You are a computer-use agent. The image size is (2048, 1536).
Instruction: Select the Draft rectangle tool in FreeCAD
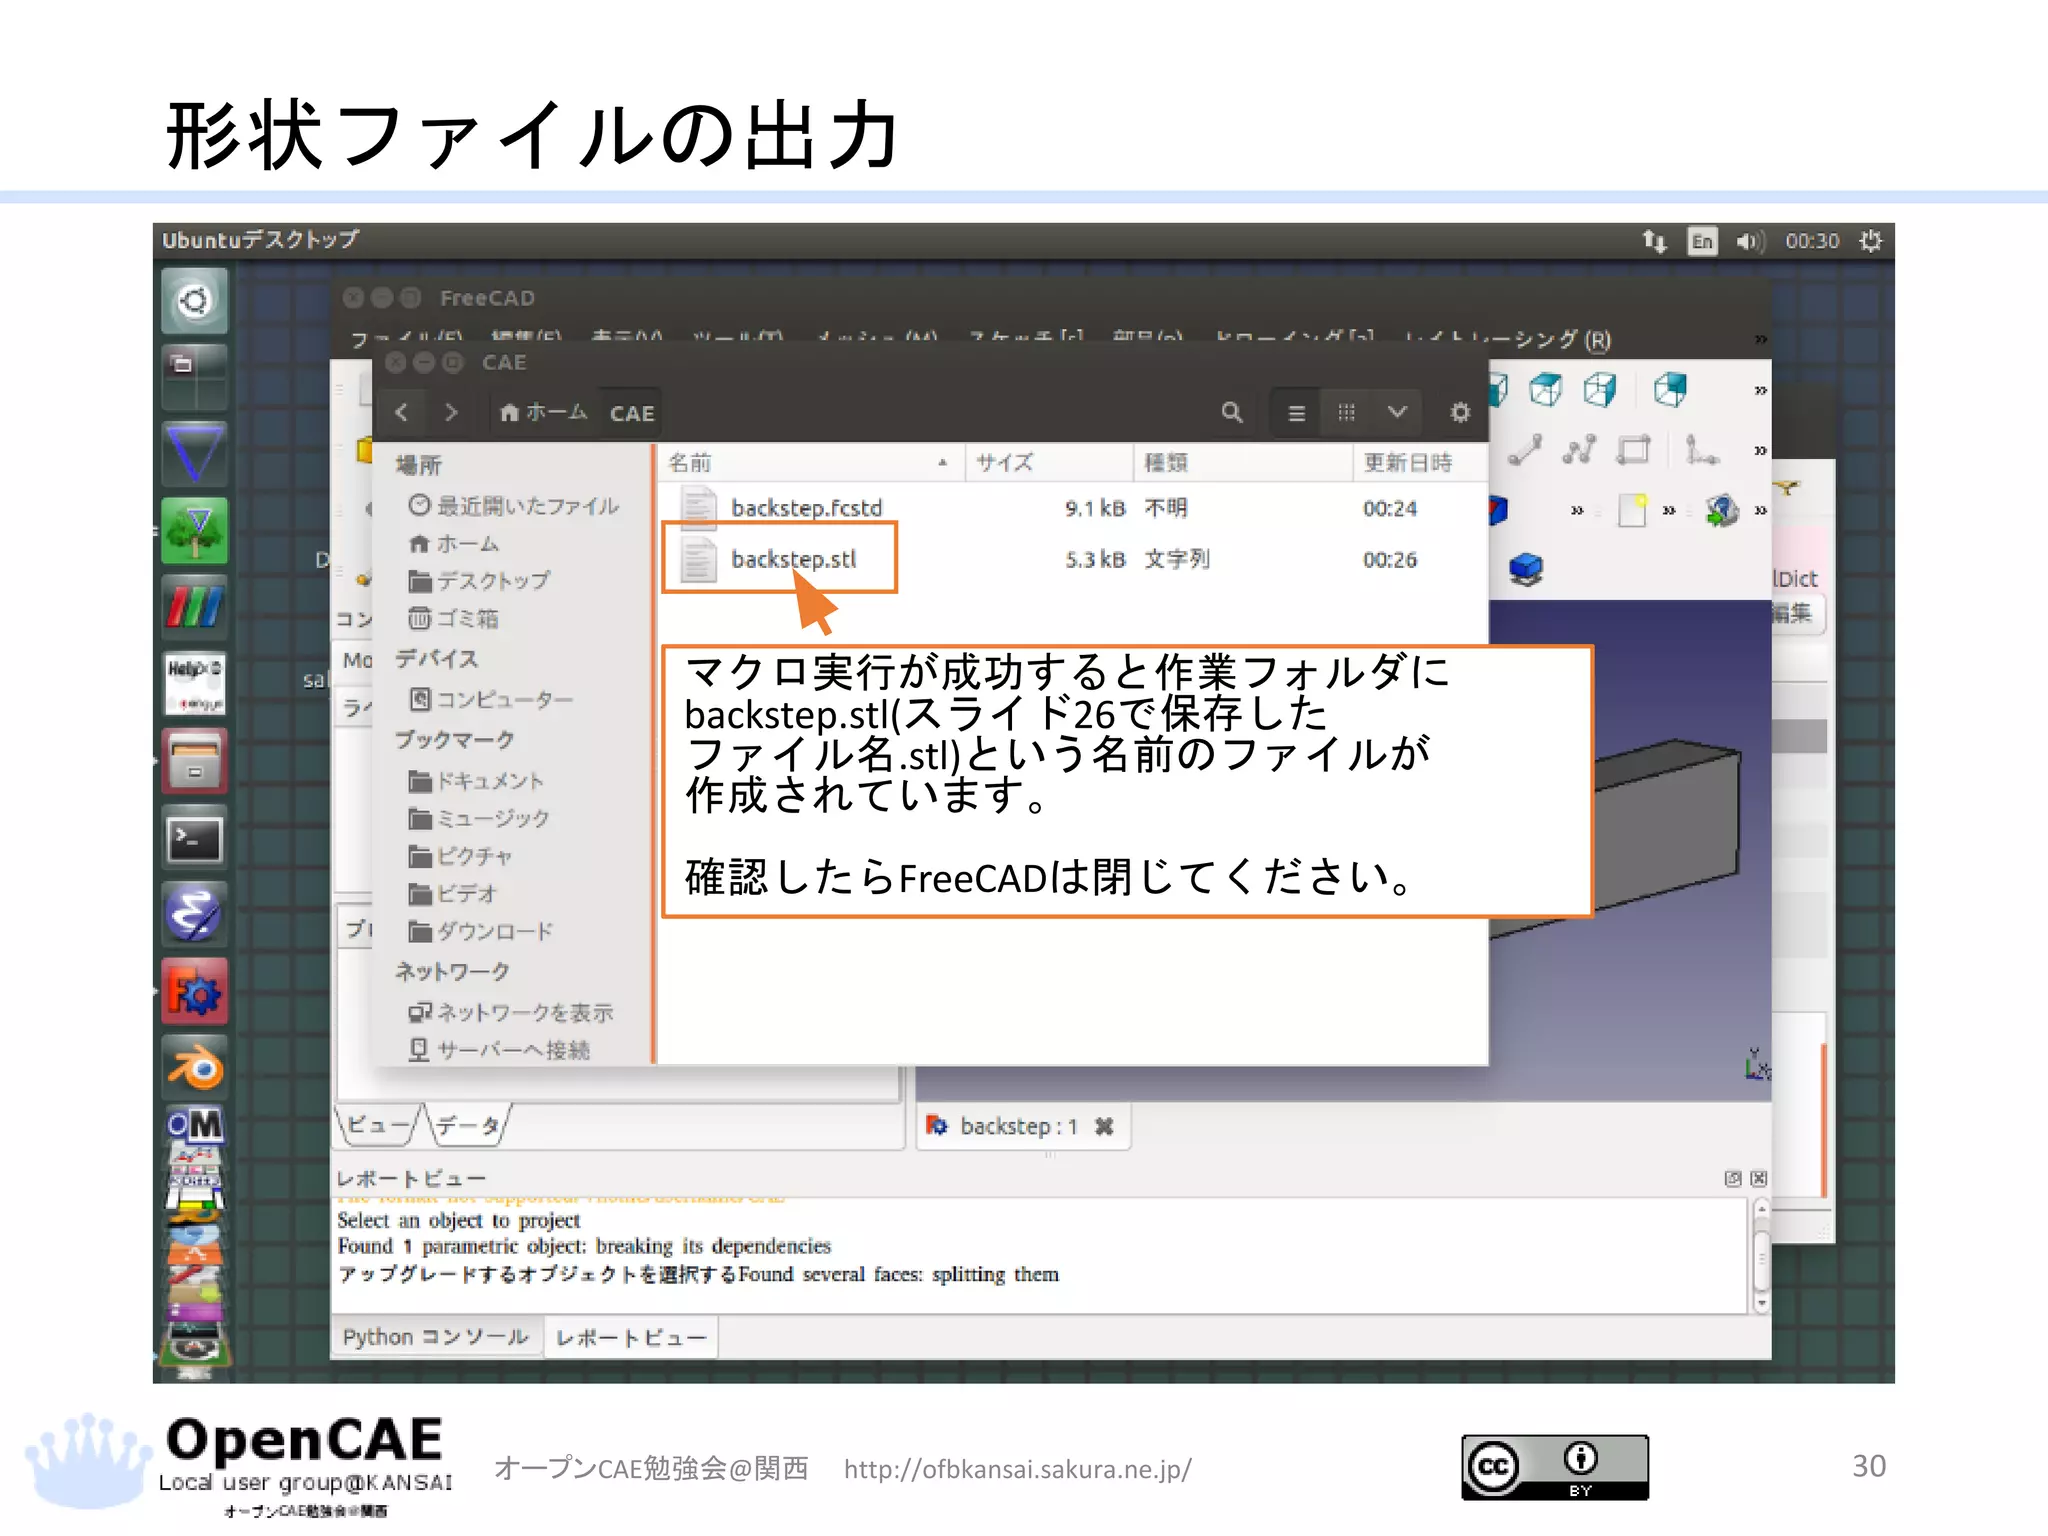point(1634,450)
